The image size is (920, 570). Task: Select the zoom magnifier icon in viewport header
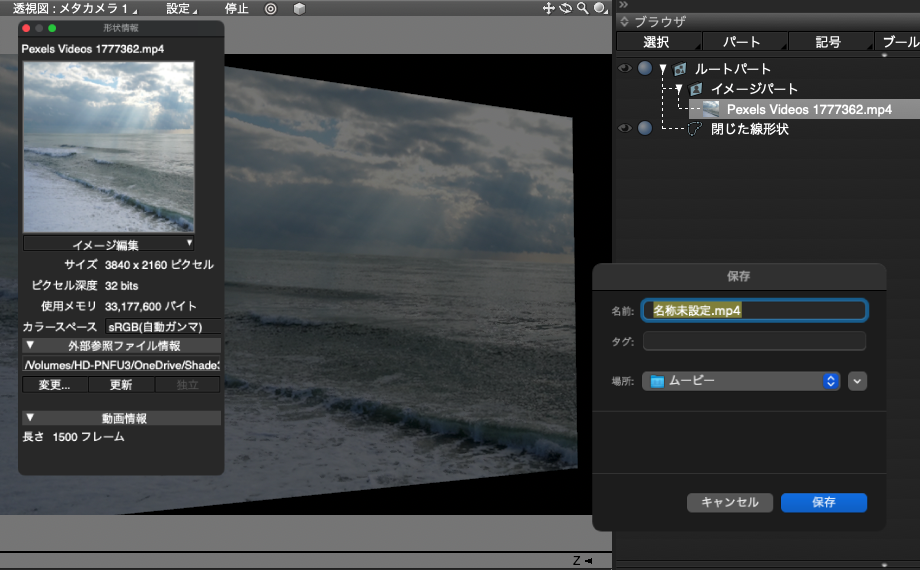tap(582, 8)
